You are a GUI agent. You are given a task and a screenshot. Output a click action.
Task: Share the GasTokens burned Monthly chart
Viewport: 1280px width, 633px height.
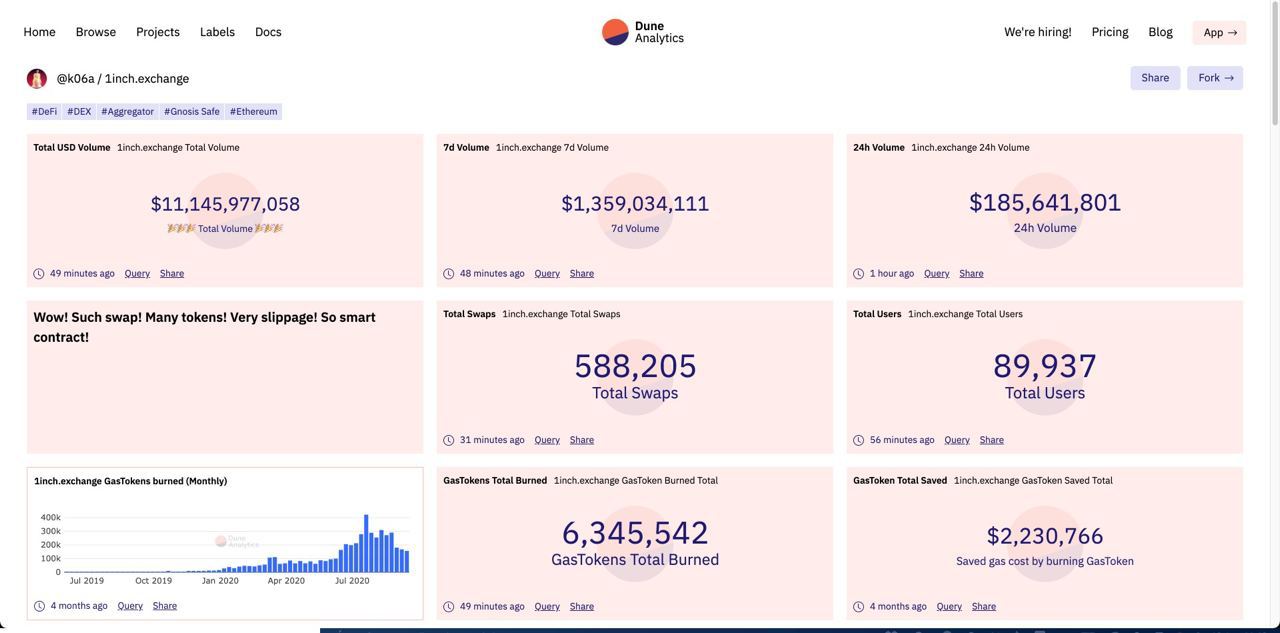click(165, 606)
